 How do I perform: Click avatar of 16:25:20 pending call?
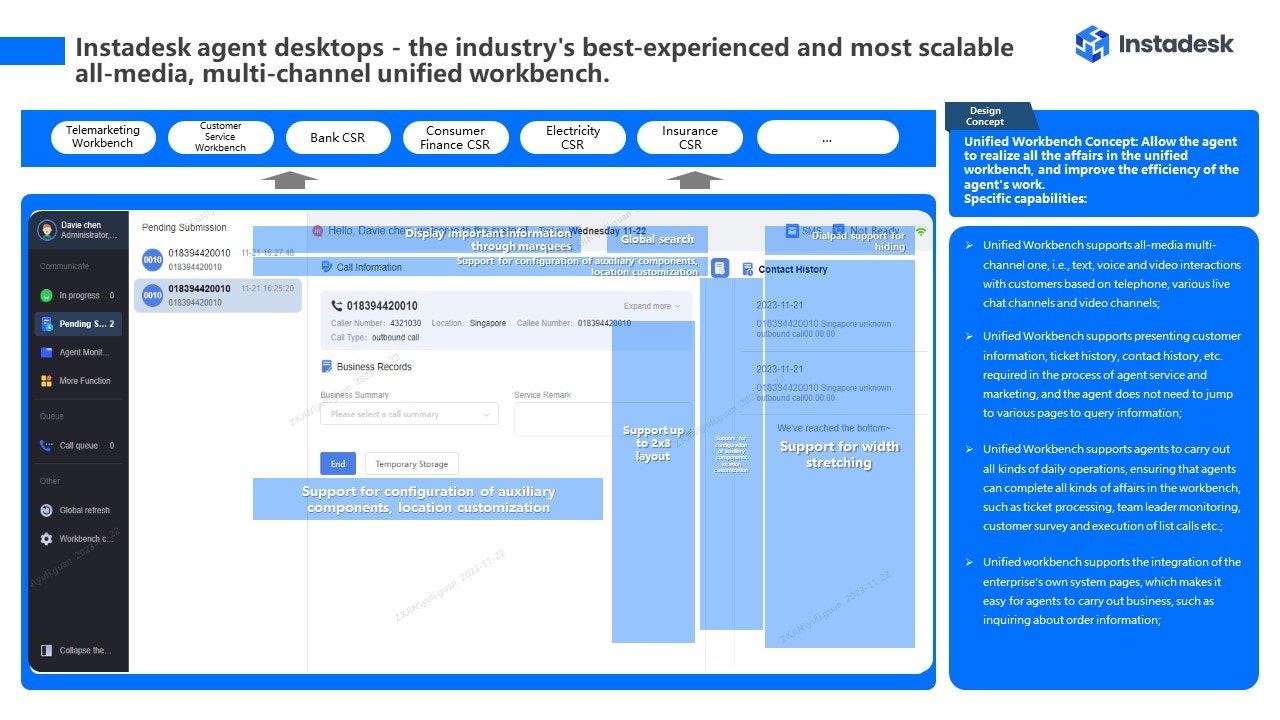point(152,295)
